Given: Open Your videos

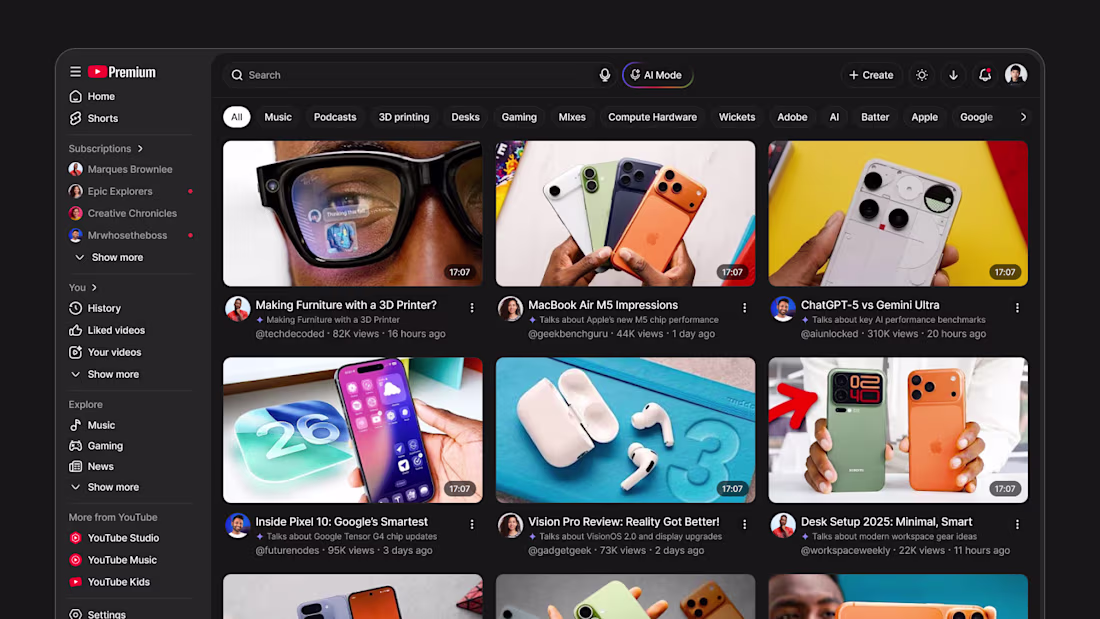Looking at the screenshot, I should (105, 352).
